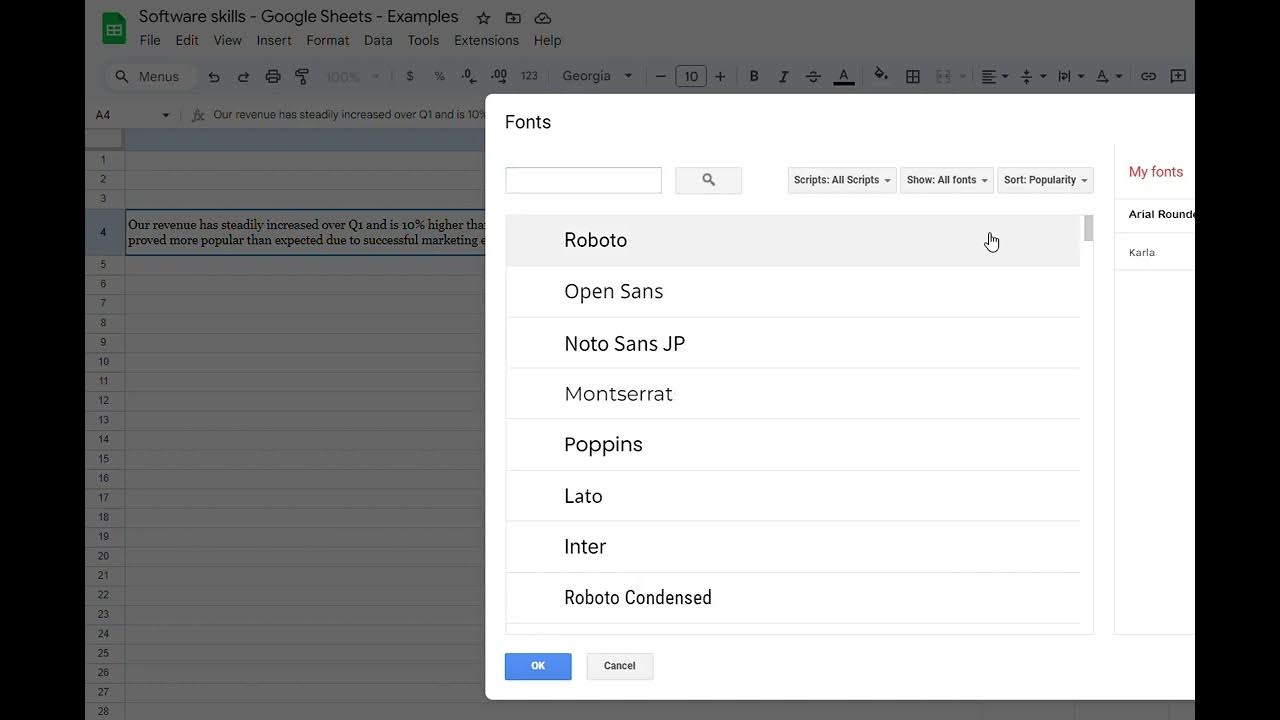
Task: Select the Montserrat font
Action: coord(793,394)
